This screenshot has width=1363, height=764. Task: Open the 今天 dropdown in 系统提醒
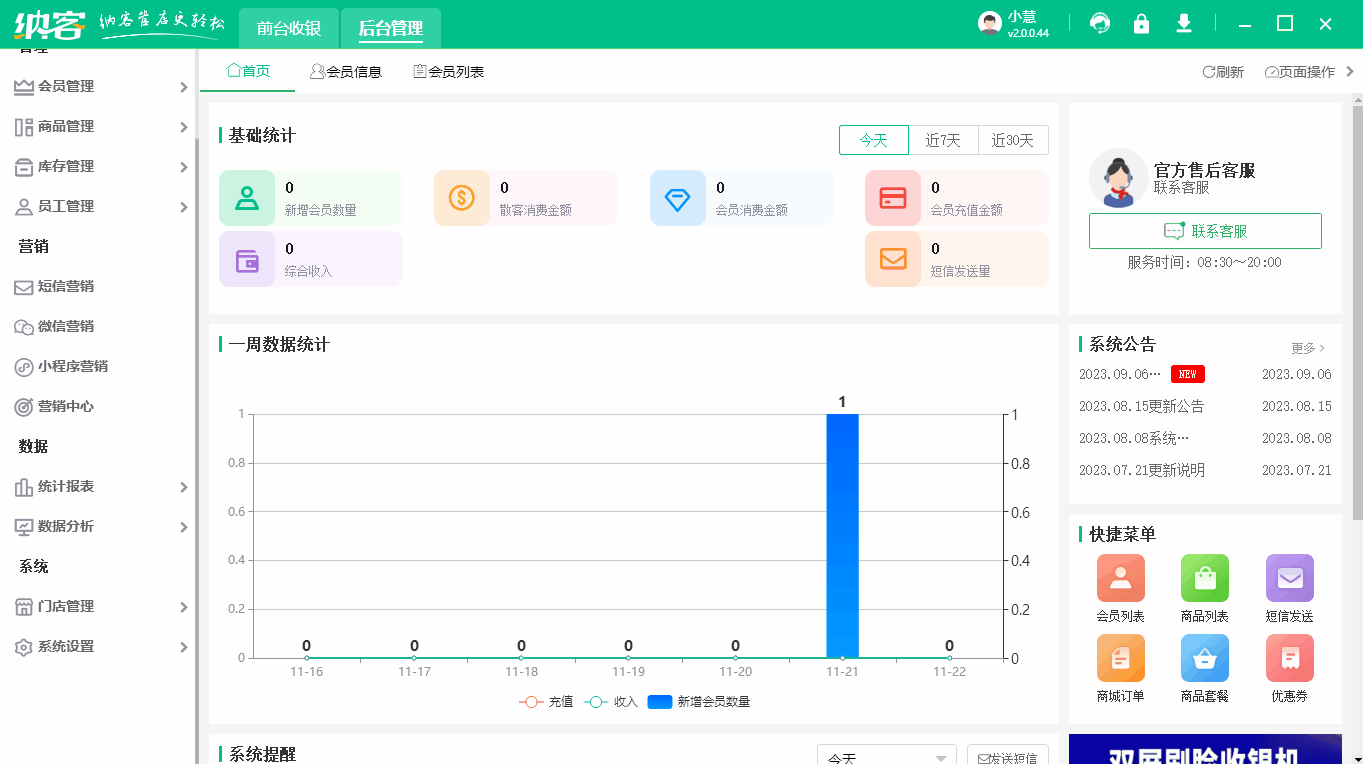coord(885,757)
